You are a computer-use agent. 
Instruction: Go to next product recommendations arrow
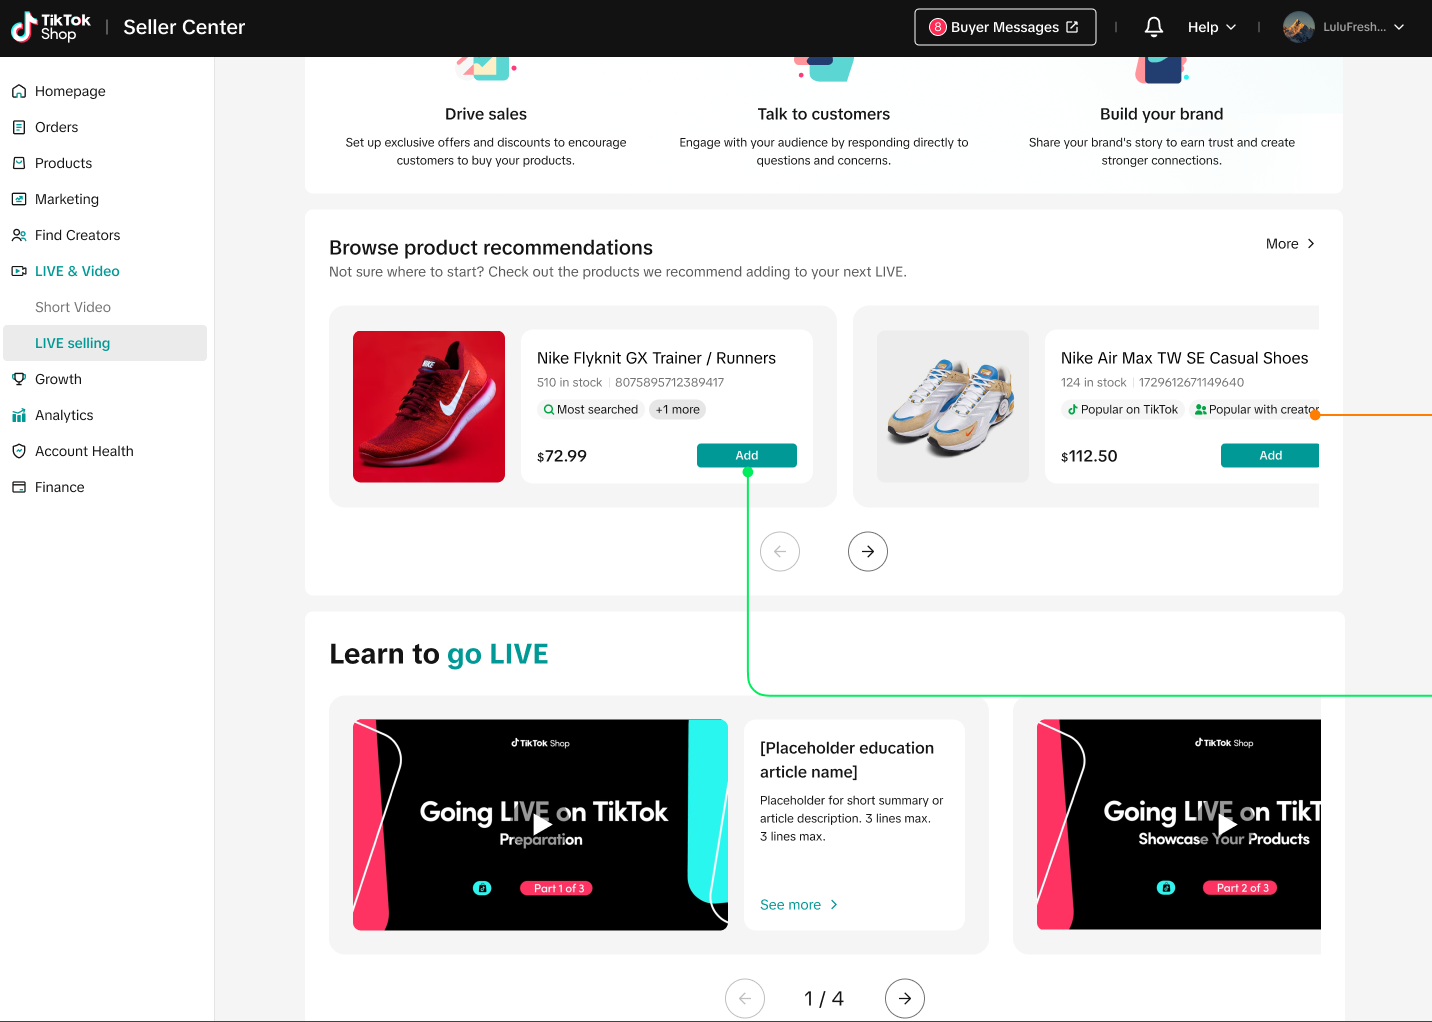click(x=867, y=551)
